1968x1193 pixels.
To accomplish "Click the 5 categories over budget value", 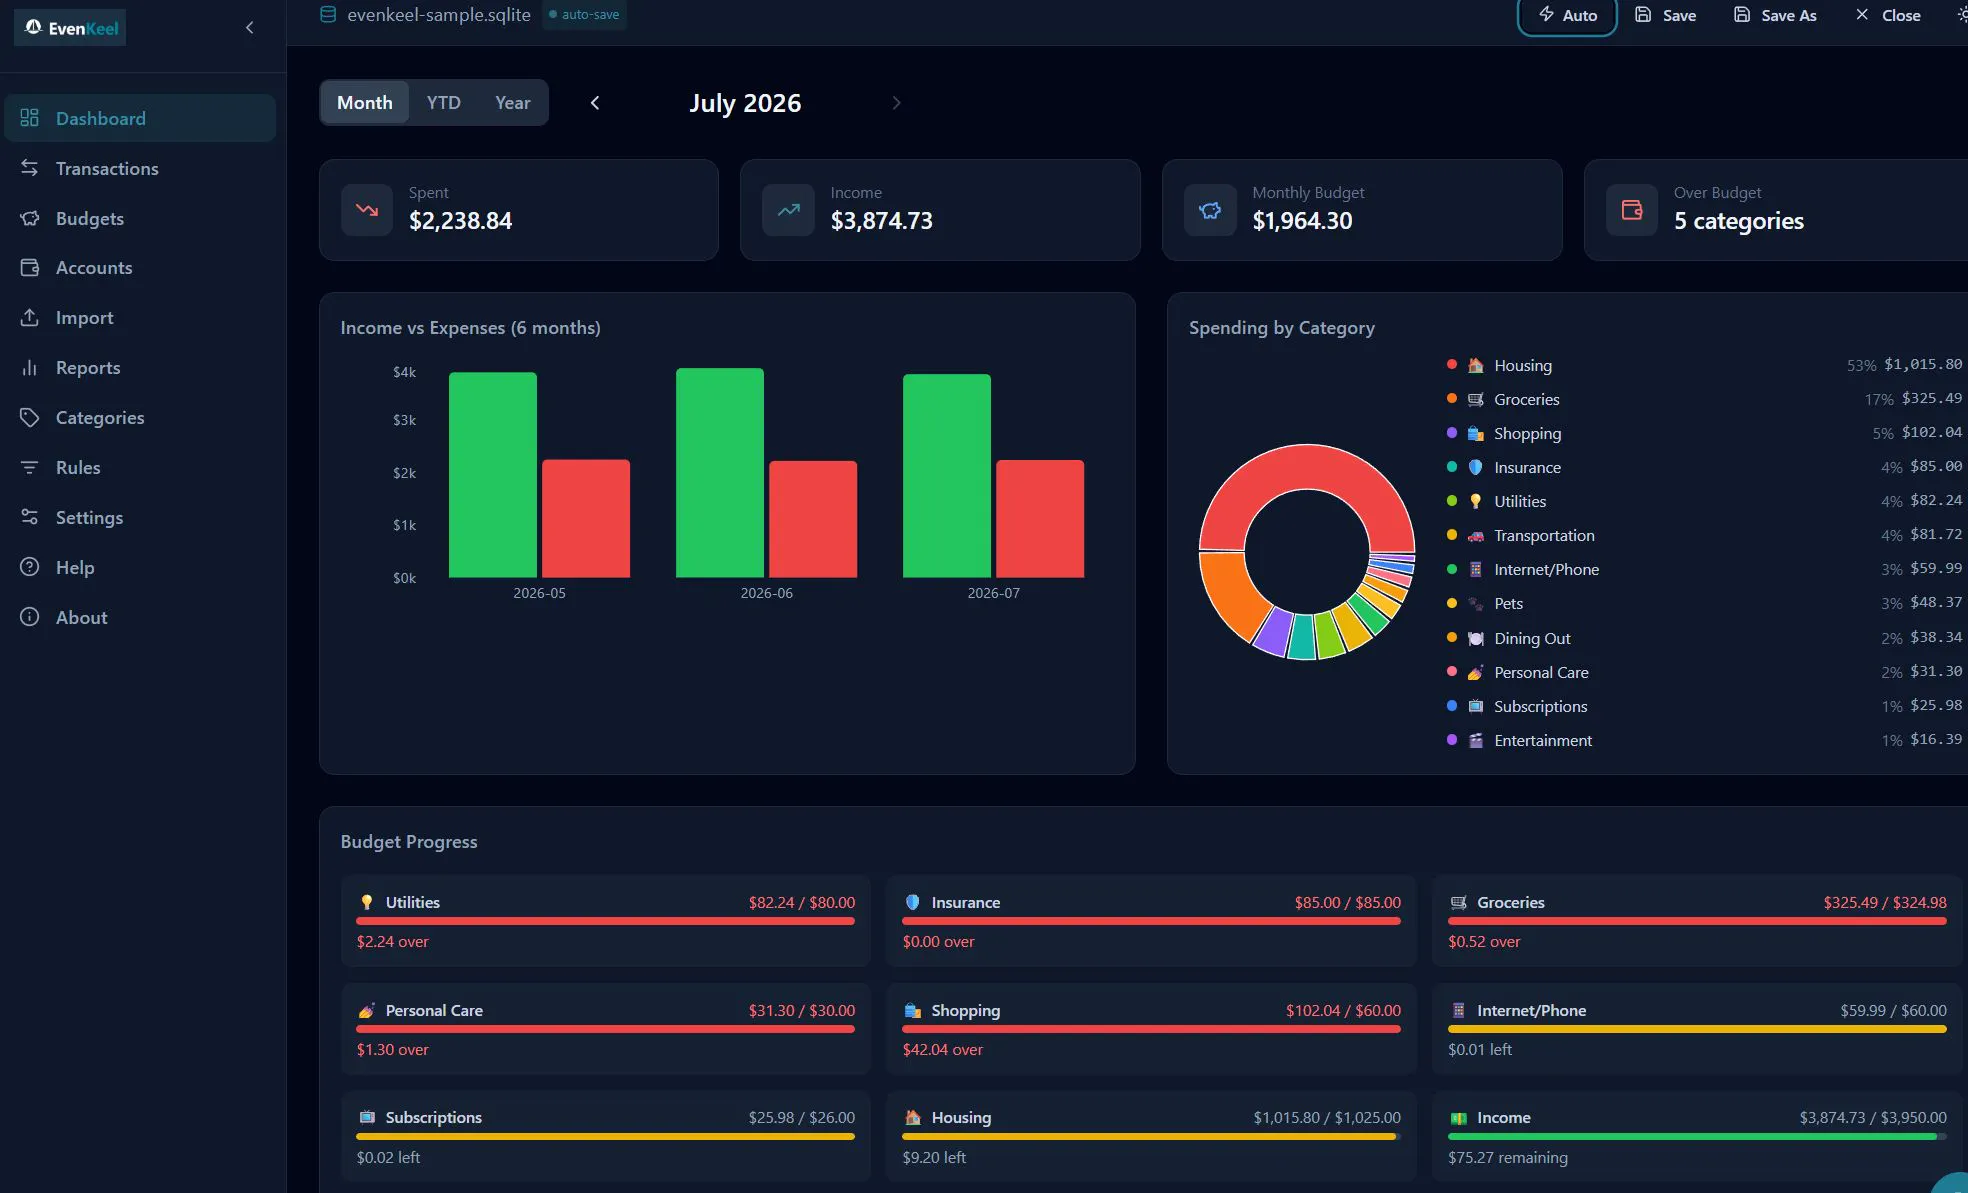I will click(1739, 221).
